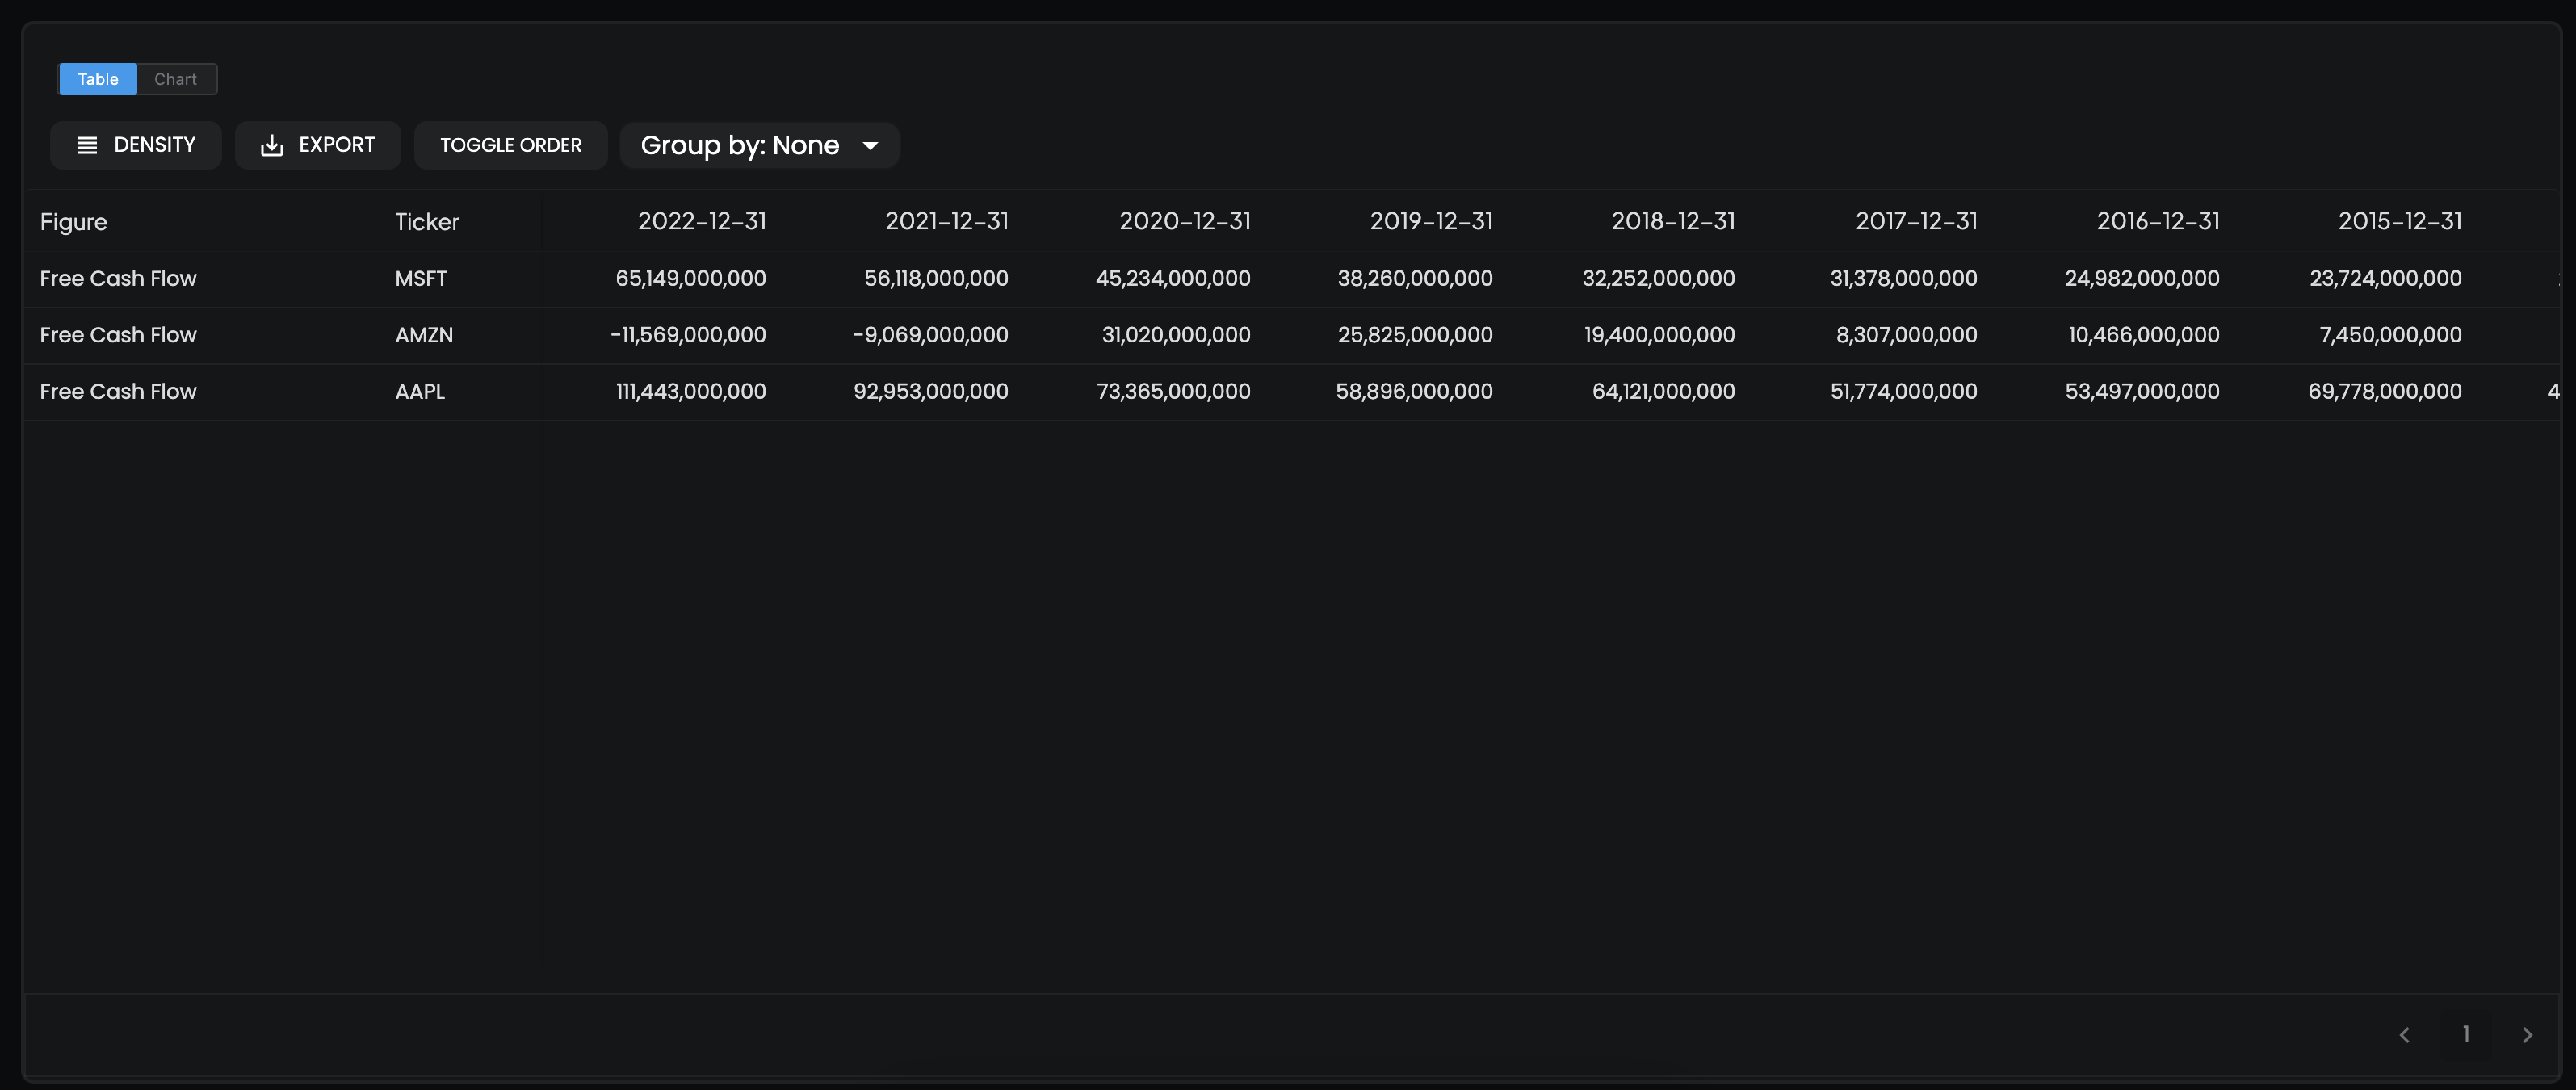Open the Group by: None dropdown
The image size is (2576, 1090).
coord(740,145)
